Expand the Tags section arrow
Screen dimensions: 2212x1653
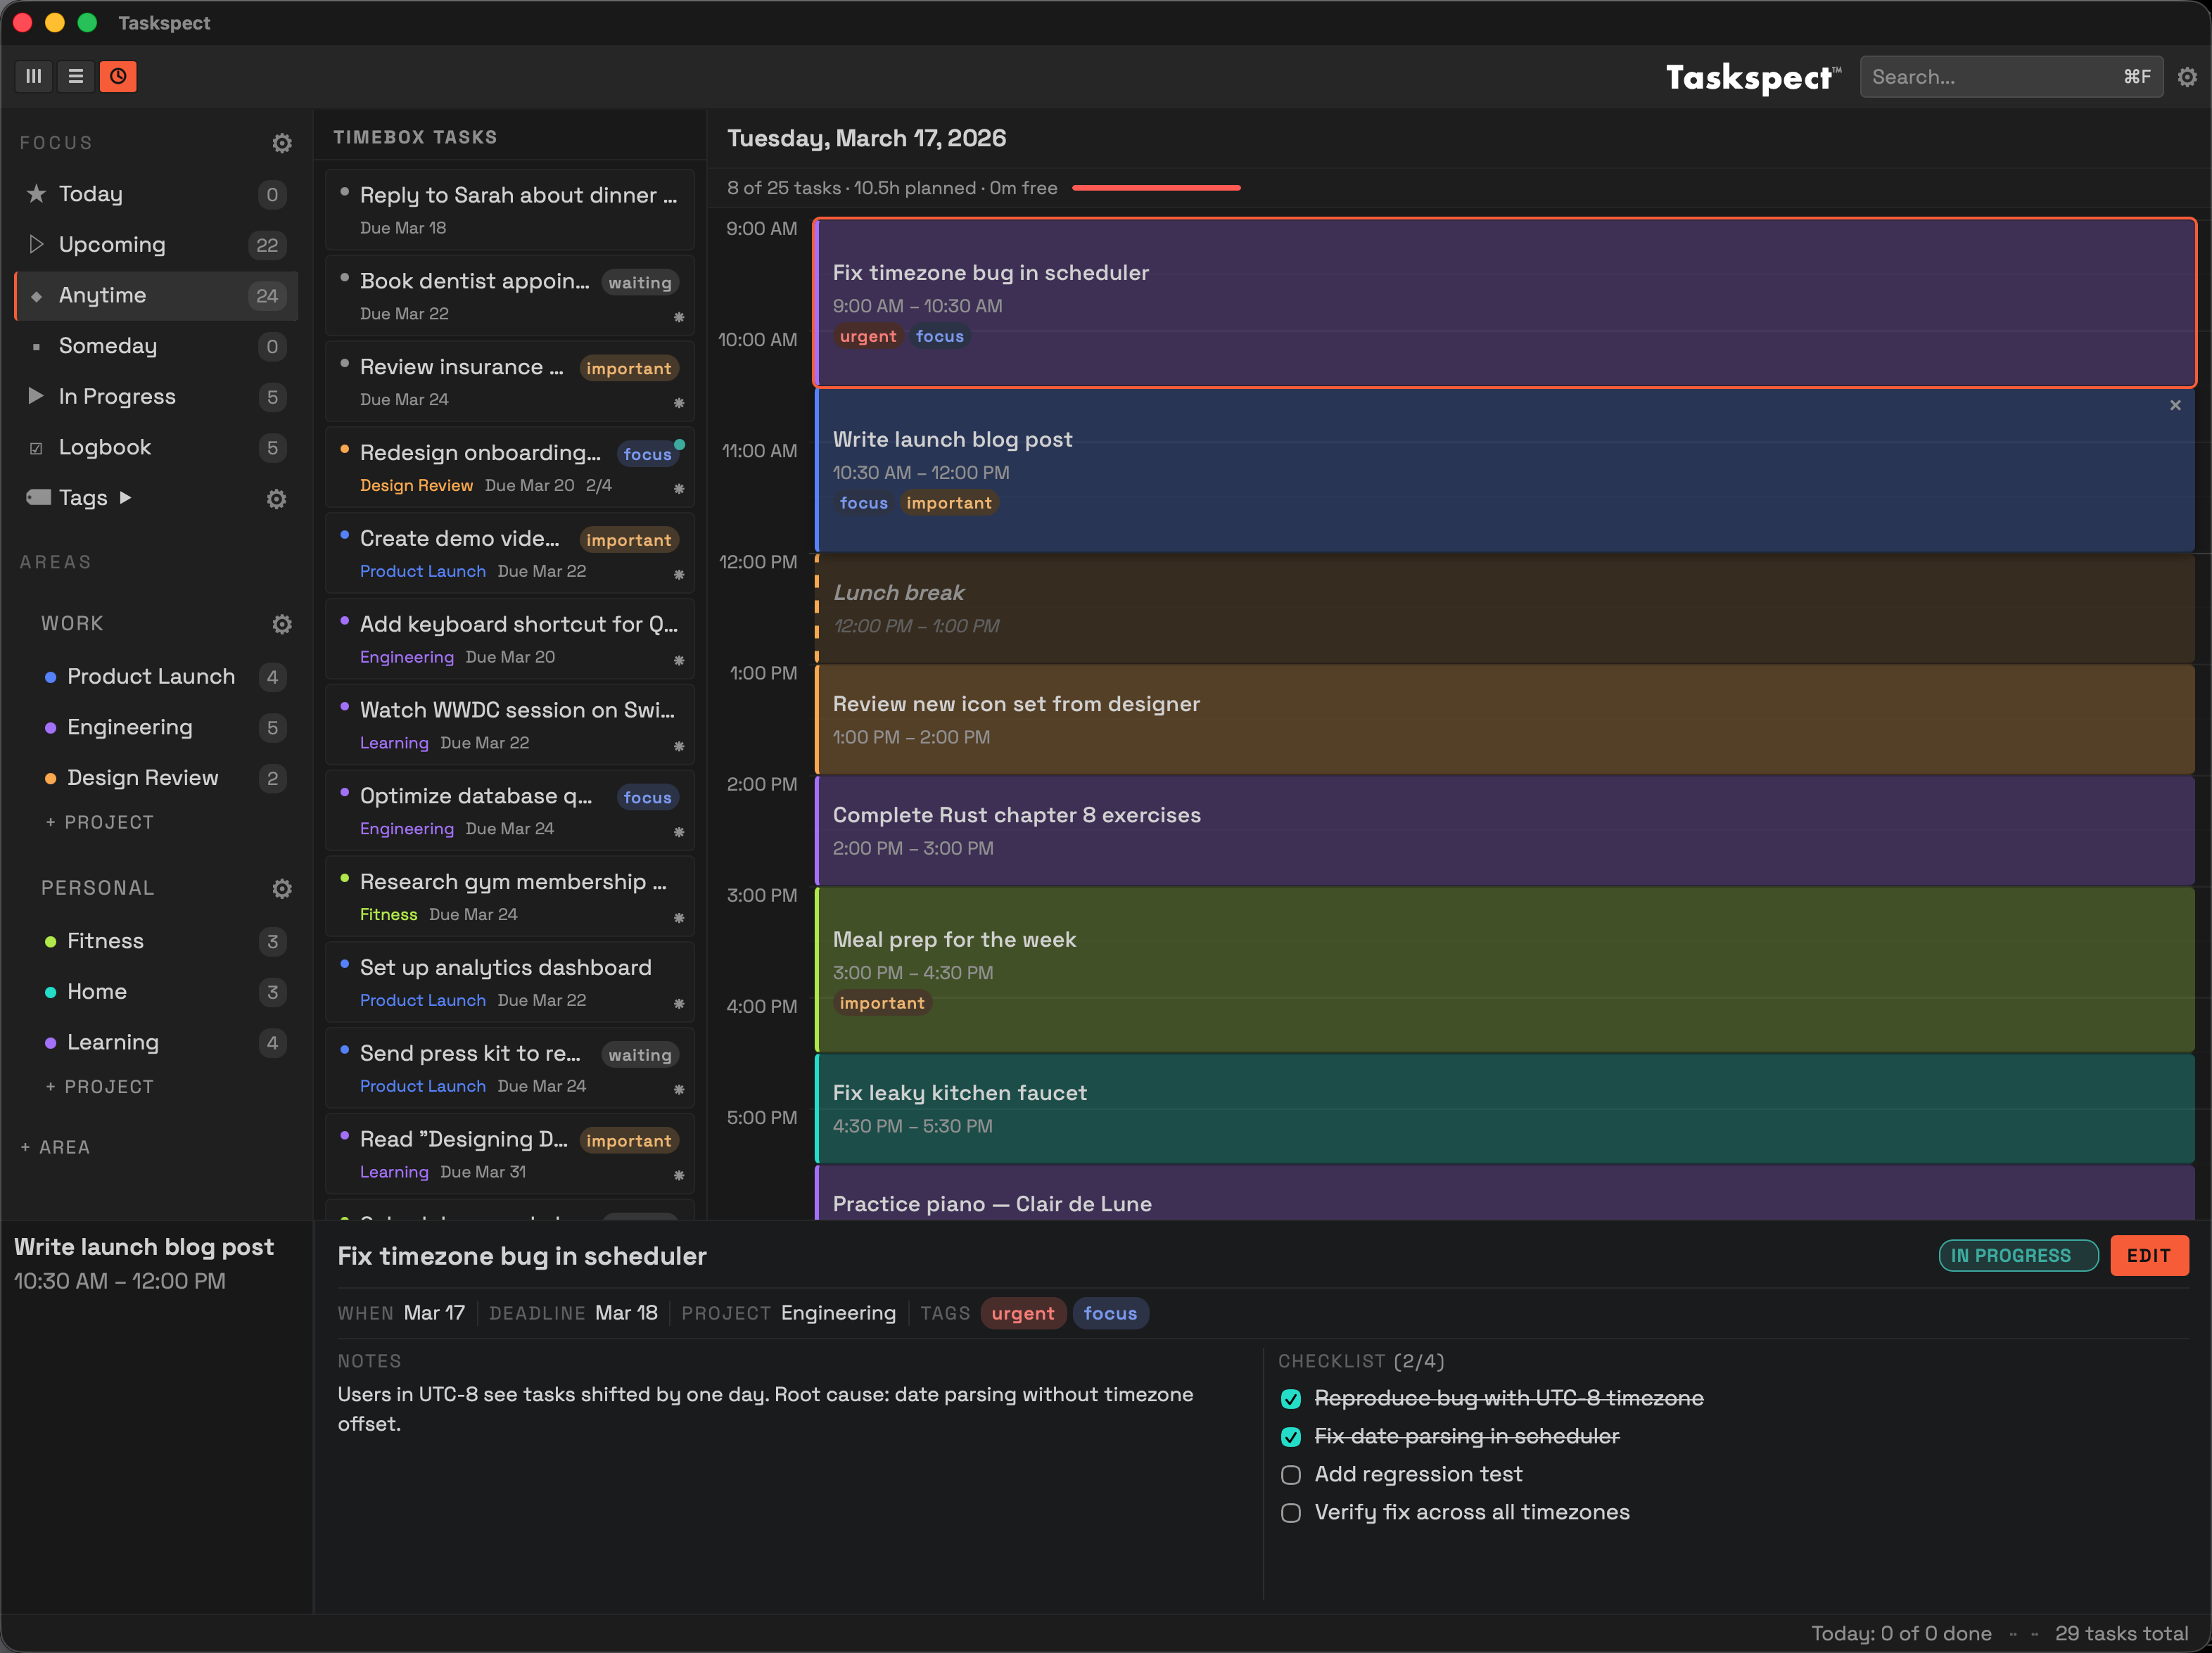coord(126,497)
